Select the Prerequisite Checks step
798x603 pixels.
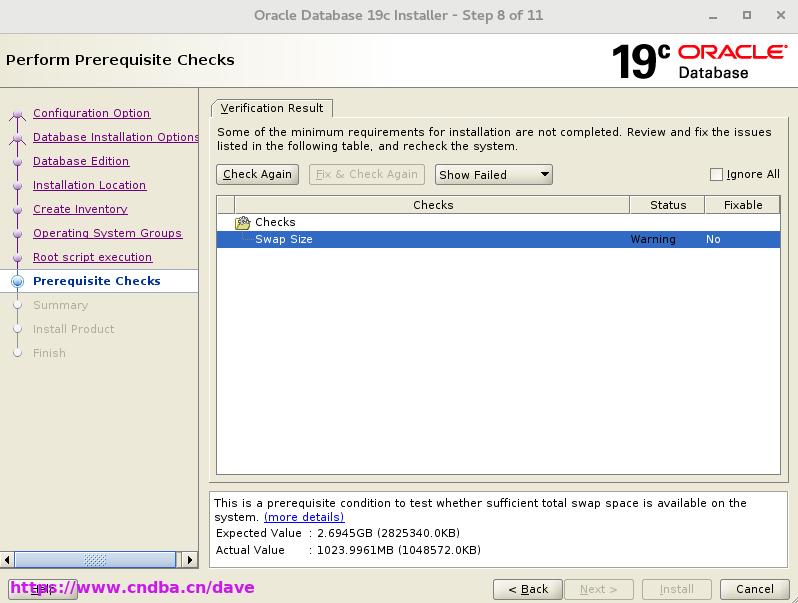97,281
